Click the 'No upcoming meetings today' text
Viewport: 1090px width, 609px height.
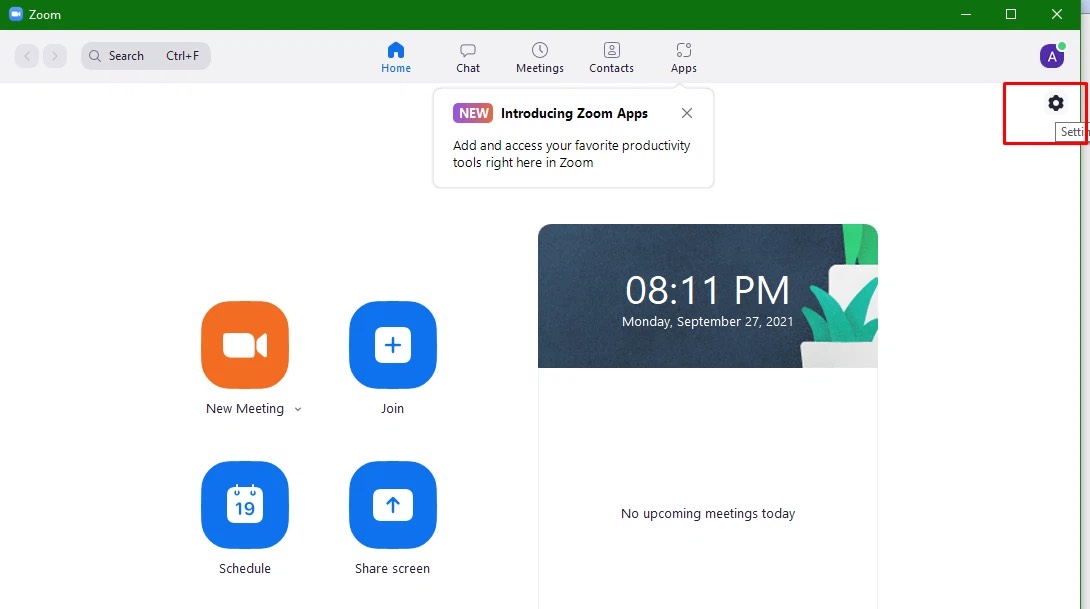(x=708, y=514)
